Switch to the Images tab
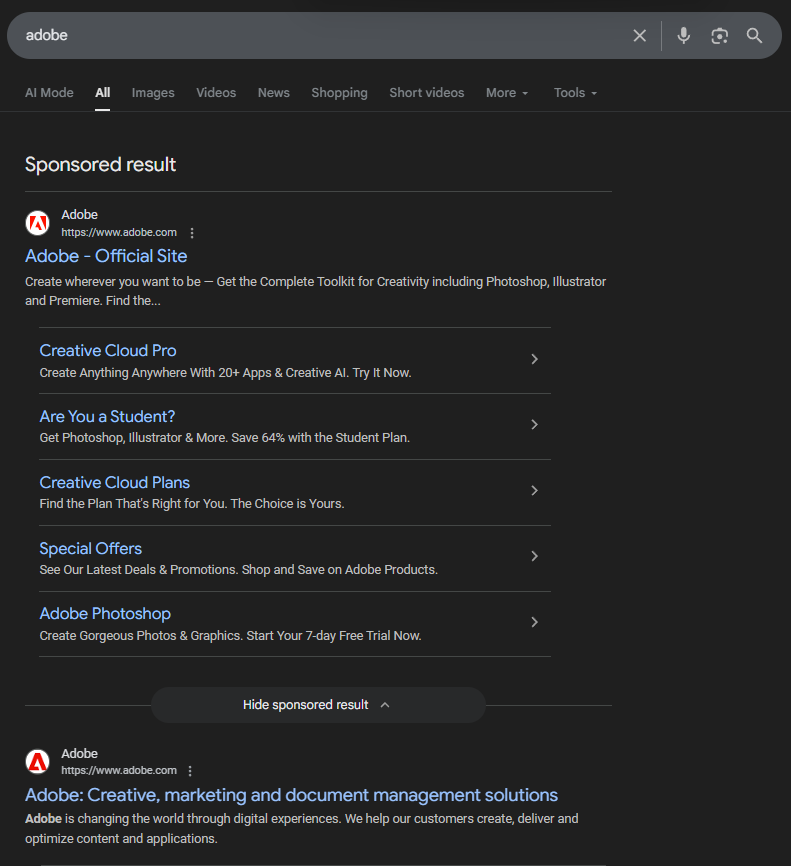791x866 pixels. (x=153, y=93)
